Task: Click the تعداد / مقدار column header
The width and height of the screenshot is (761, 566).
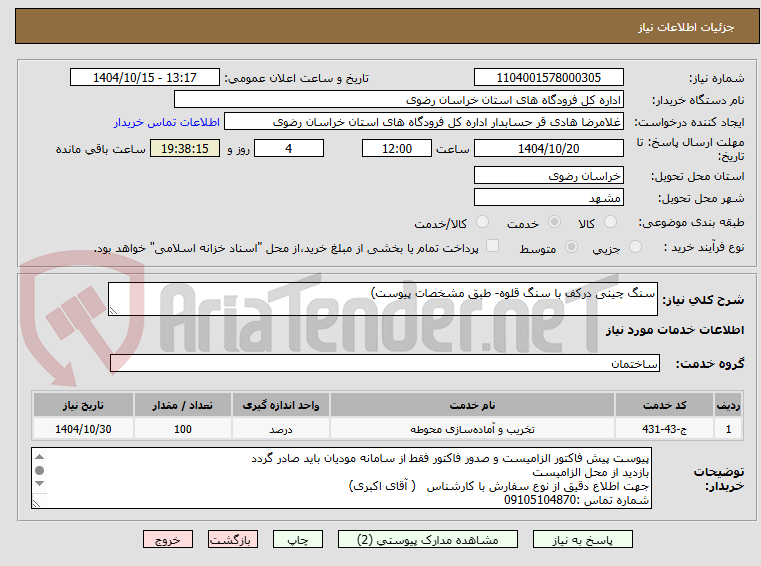Action: 182,405
